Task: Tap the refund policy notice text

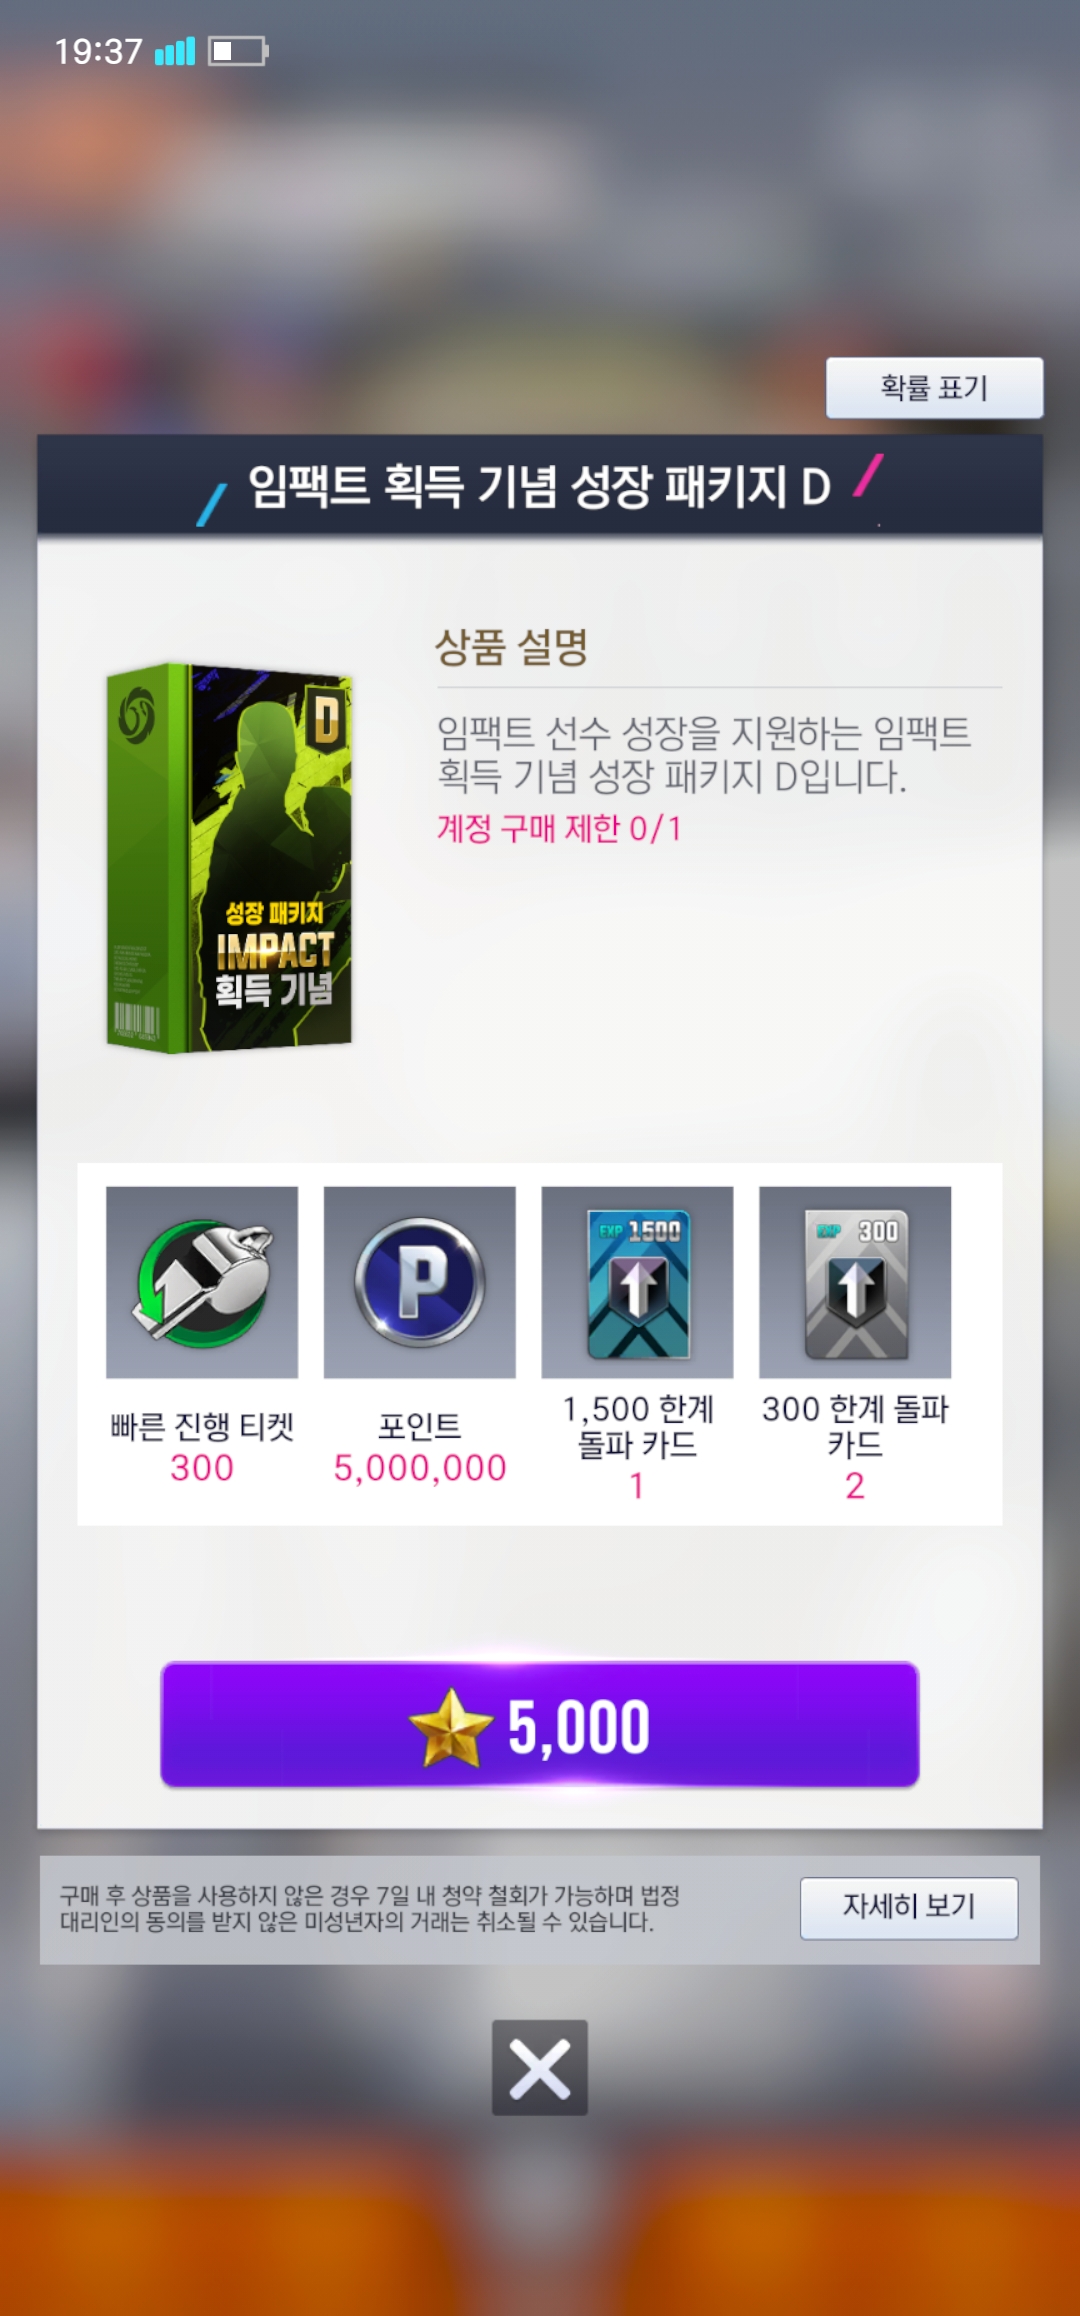Action: click(370, 1909)
